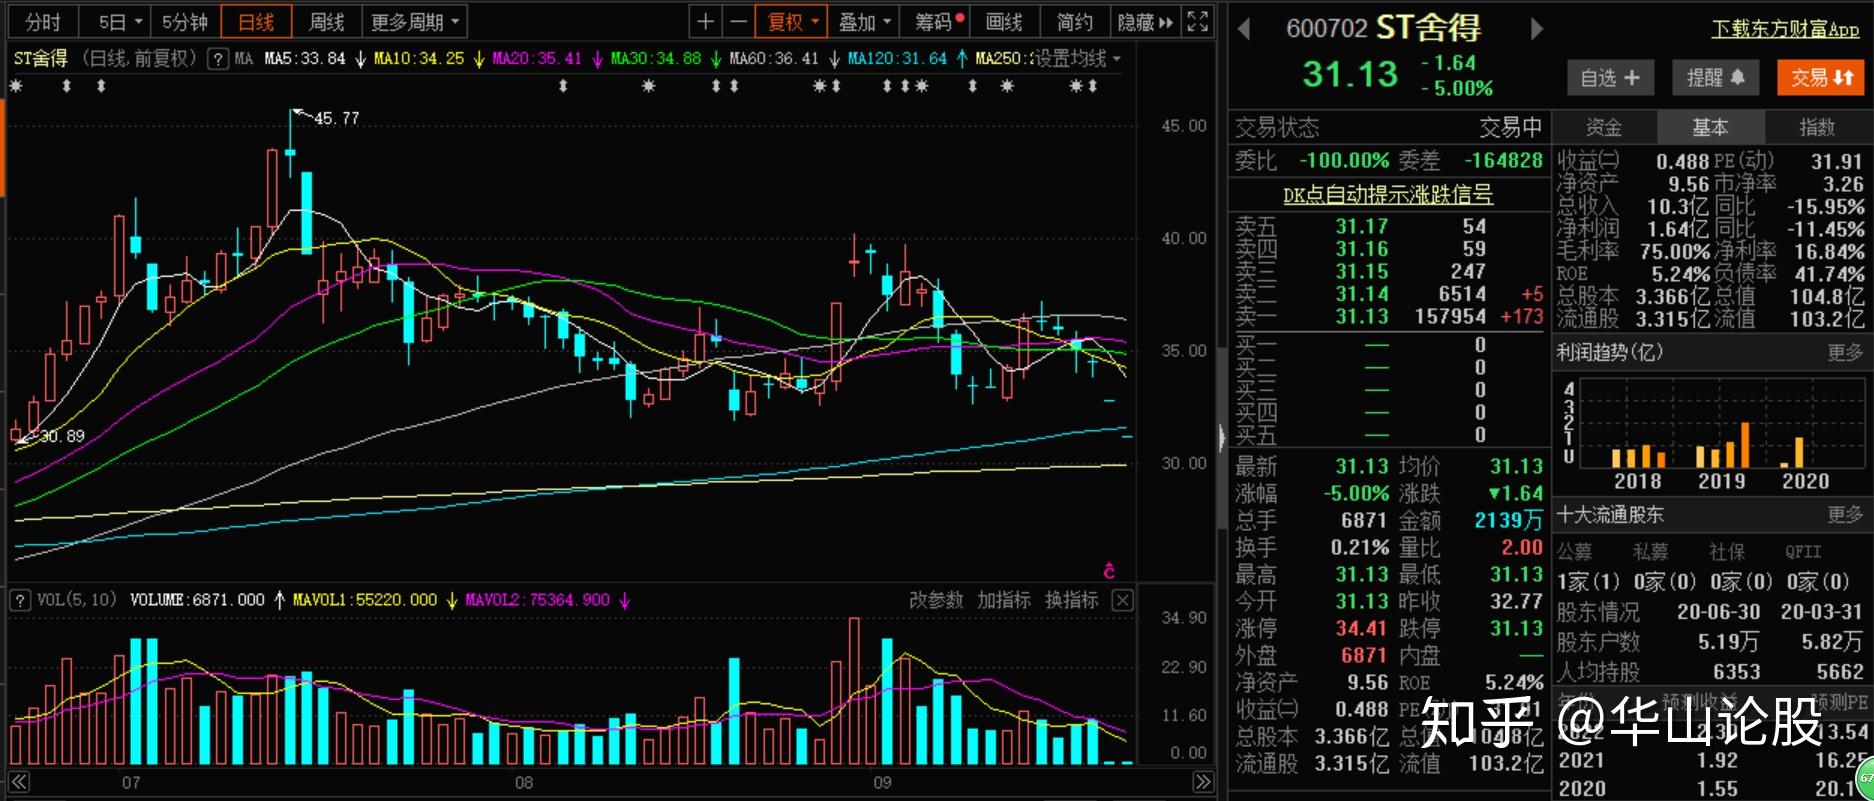Open the 指数 index tab
Screen dimensions: 1874x801
[1817, 127]
